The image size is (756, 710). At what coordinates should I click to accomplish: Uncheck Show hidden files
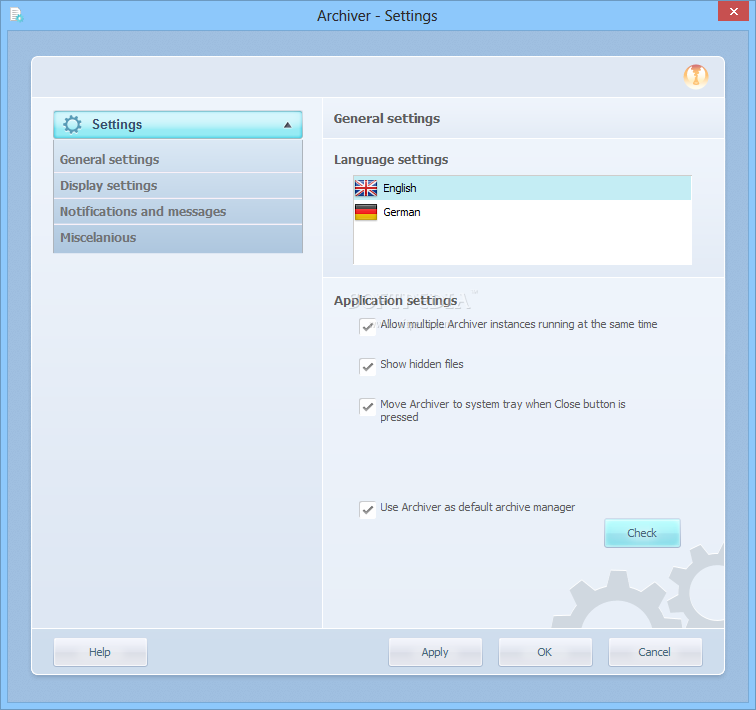[x=367, y=366]
